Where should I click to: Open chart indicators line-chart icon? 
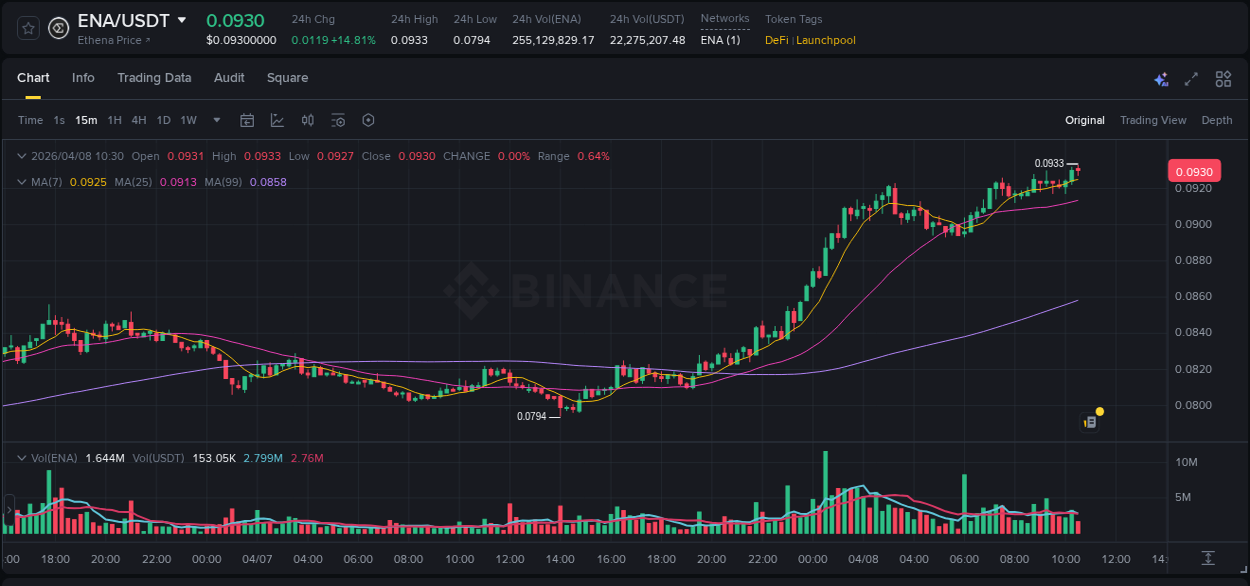[x=277, y=119]
